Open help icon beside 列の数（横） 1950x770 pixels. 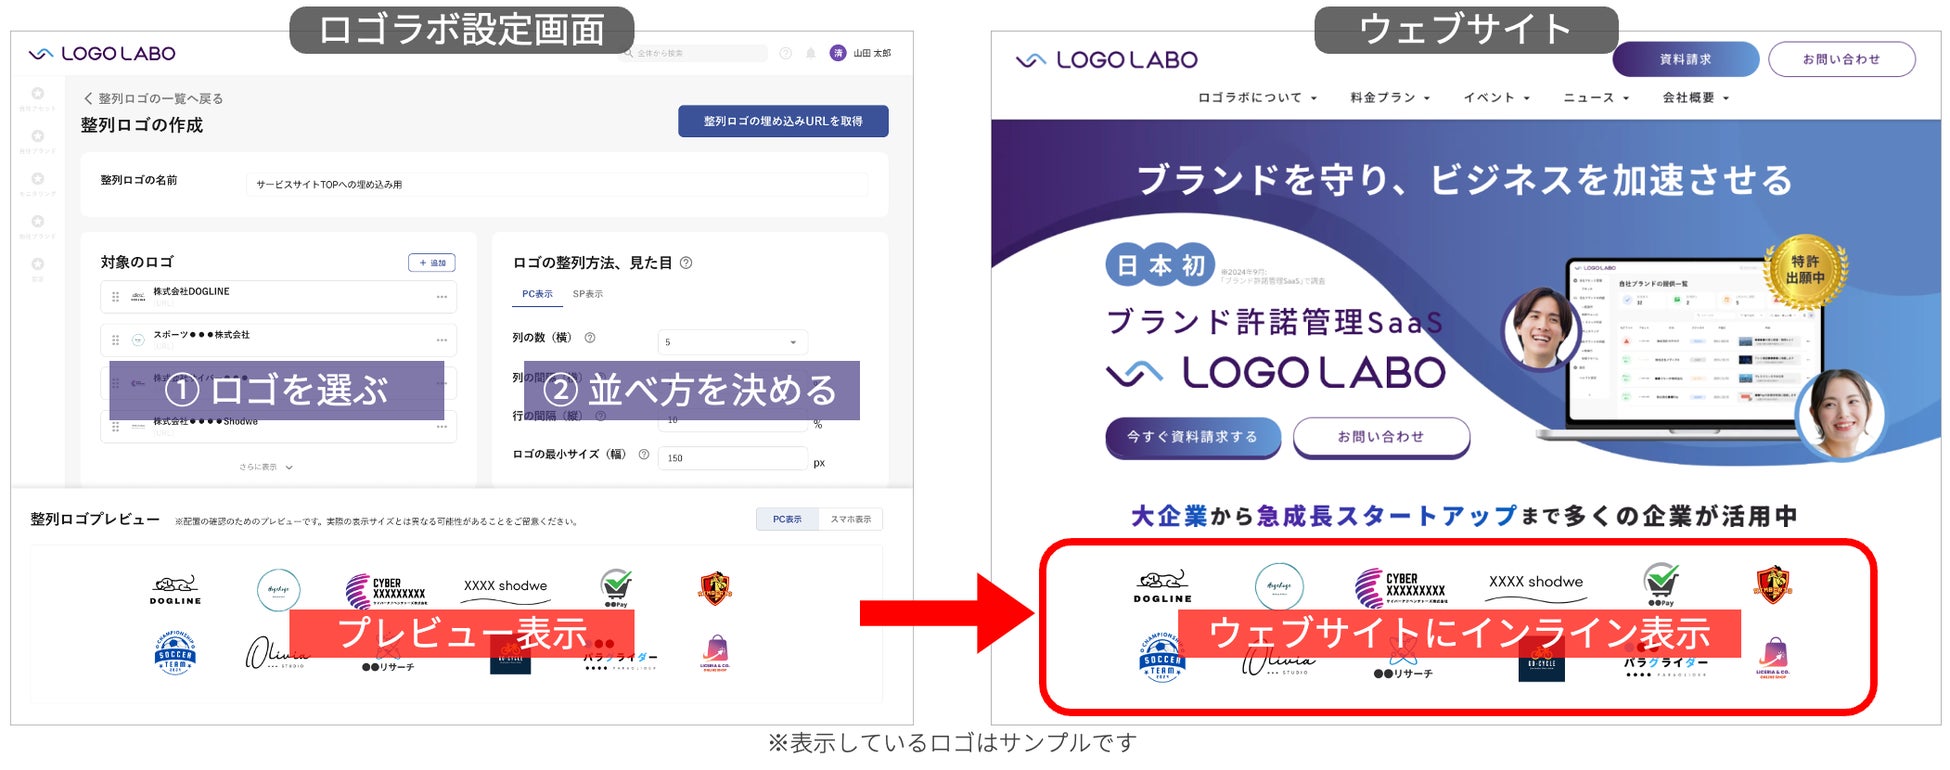(590, 338)
